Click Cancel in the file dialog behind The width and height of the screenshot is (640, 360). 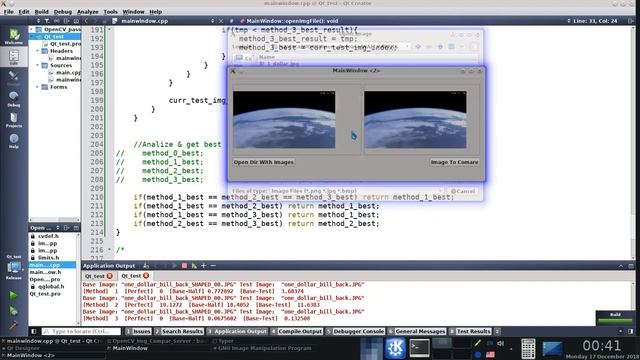coord(463,191)
